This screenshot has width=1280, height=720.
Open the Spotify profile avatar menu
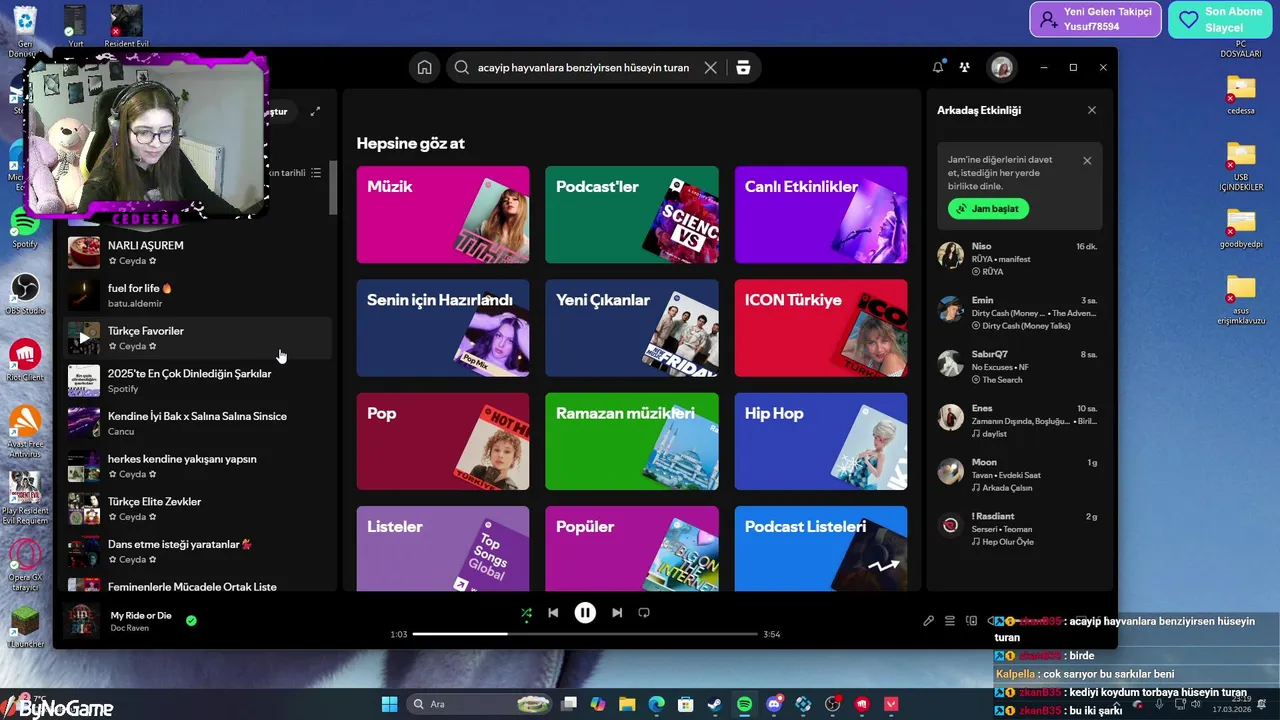click(1001, 67)
